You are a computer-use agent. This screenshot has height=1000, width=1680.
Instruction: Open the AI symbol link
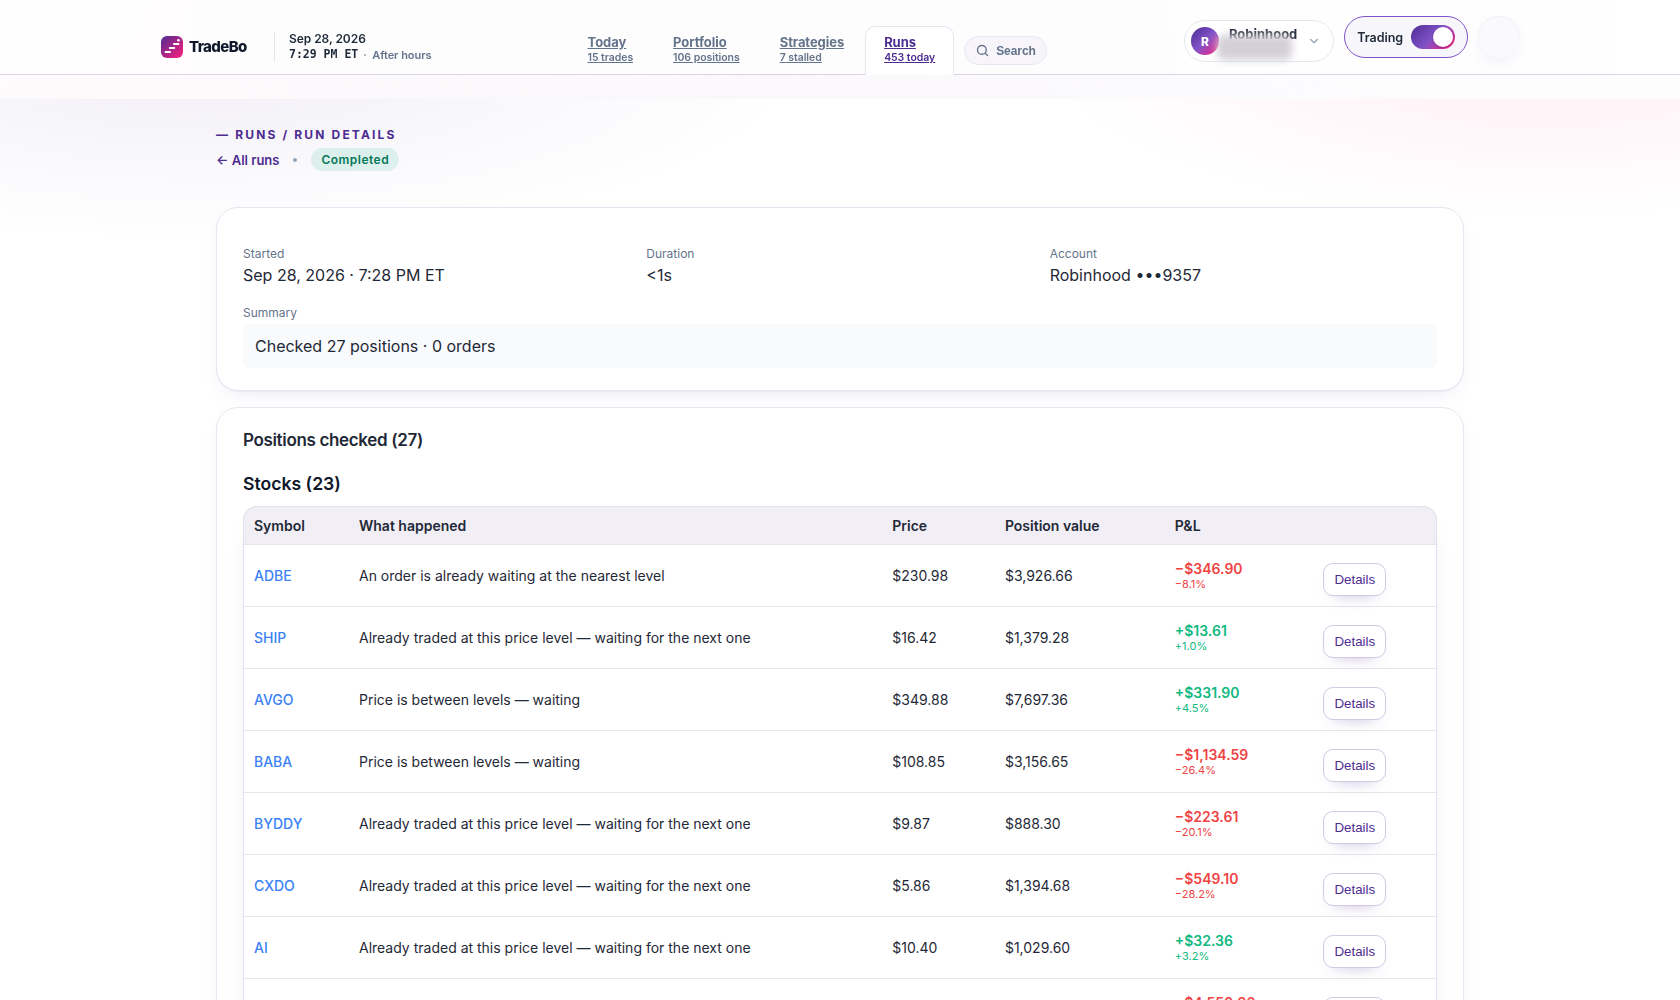[x=261, y=948]
